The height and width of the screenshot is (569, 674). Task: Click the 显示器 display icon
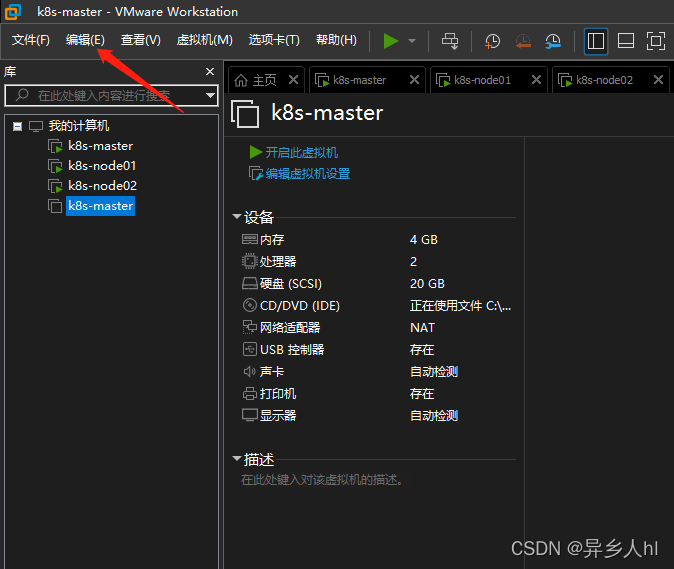click(250, 415)
